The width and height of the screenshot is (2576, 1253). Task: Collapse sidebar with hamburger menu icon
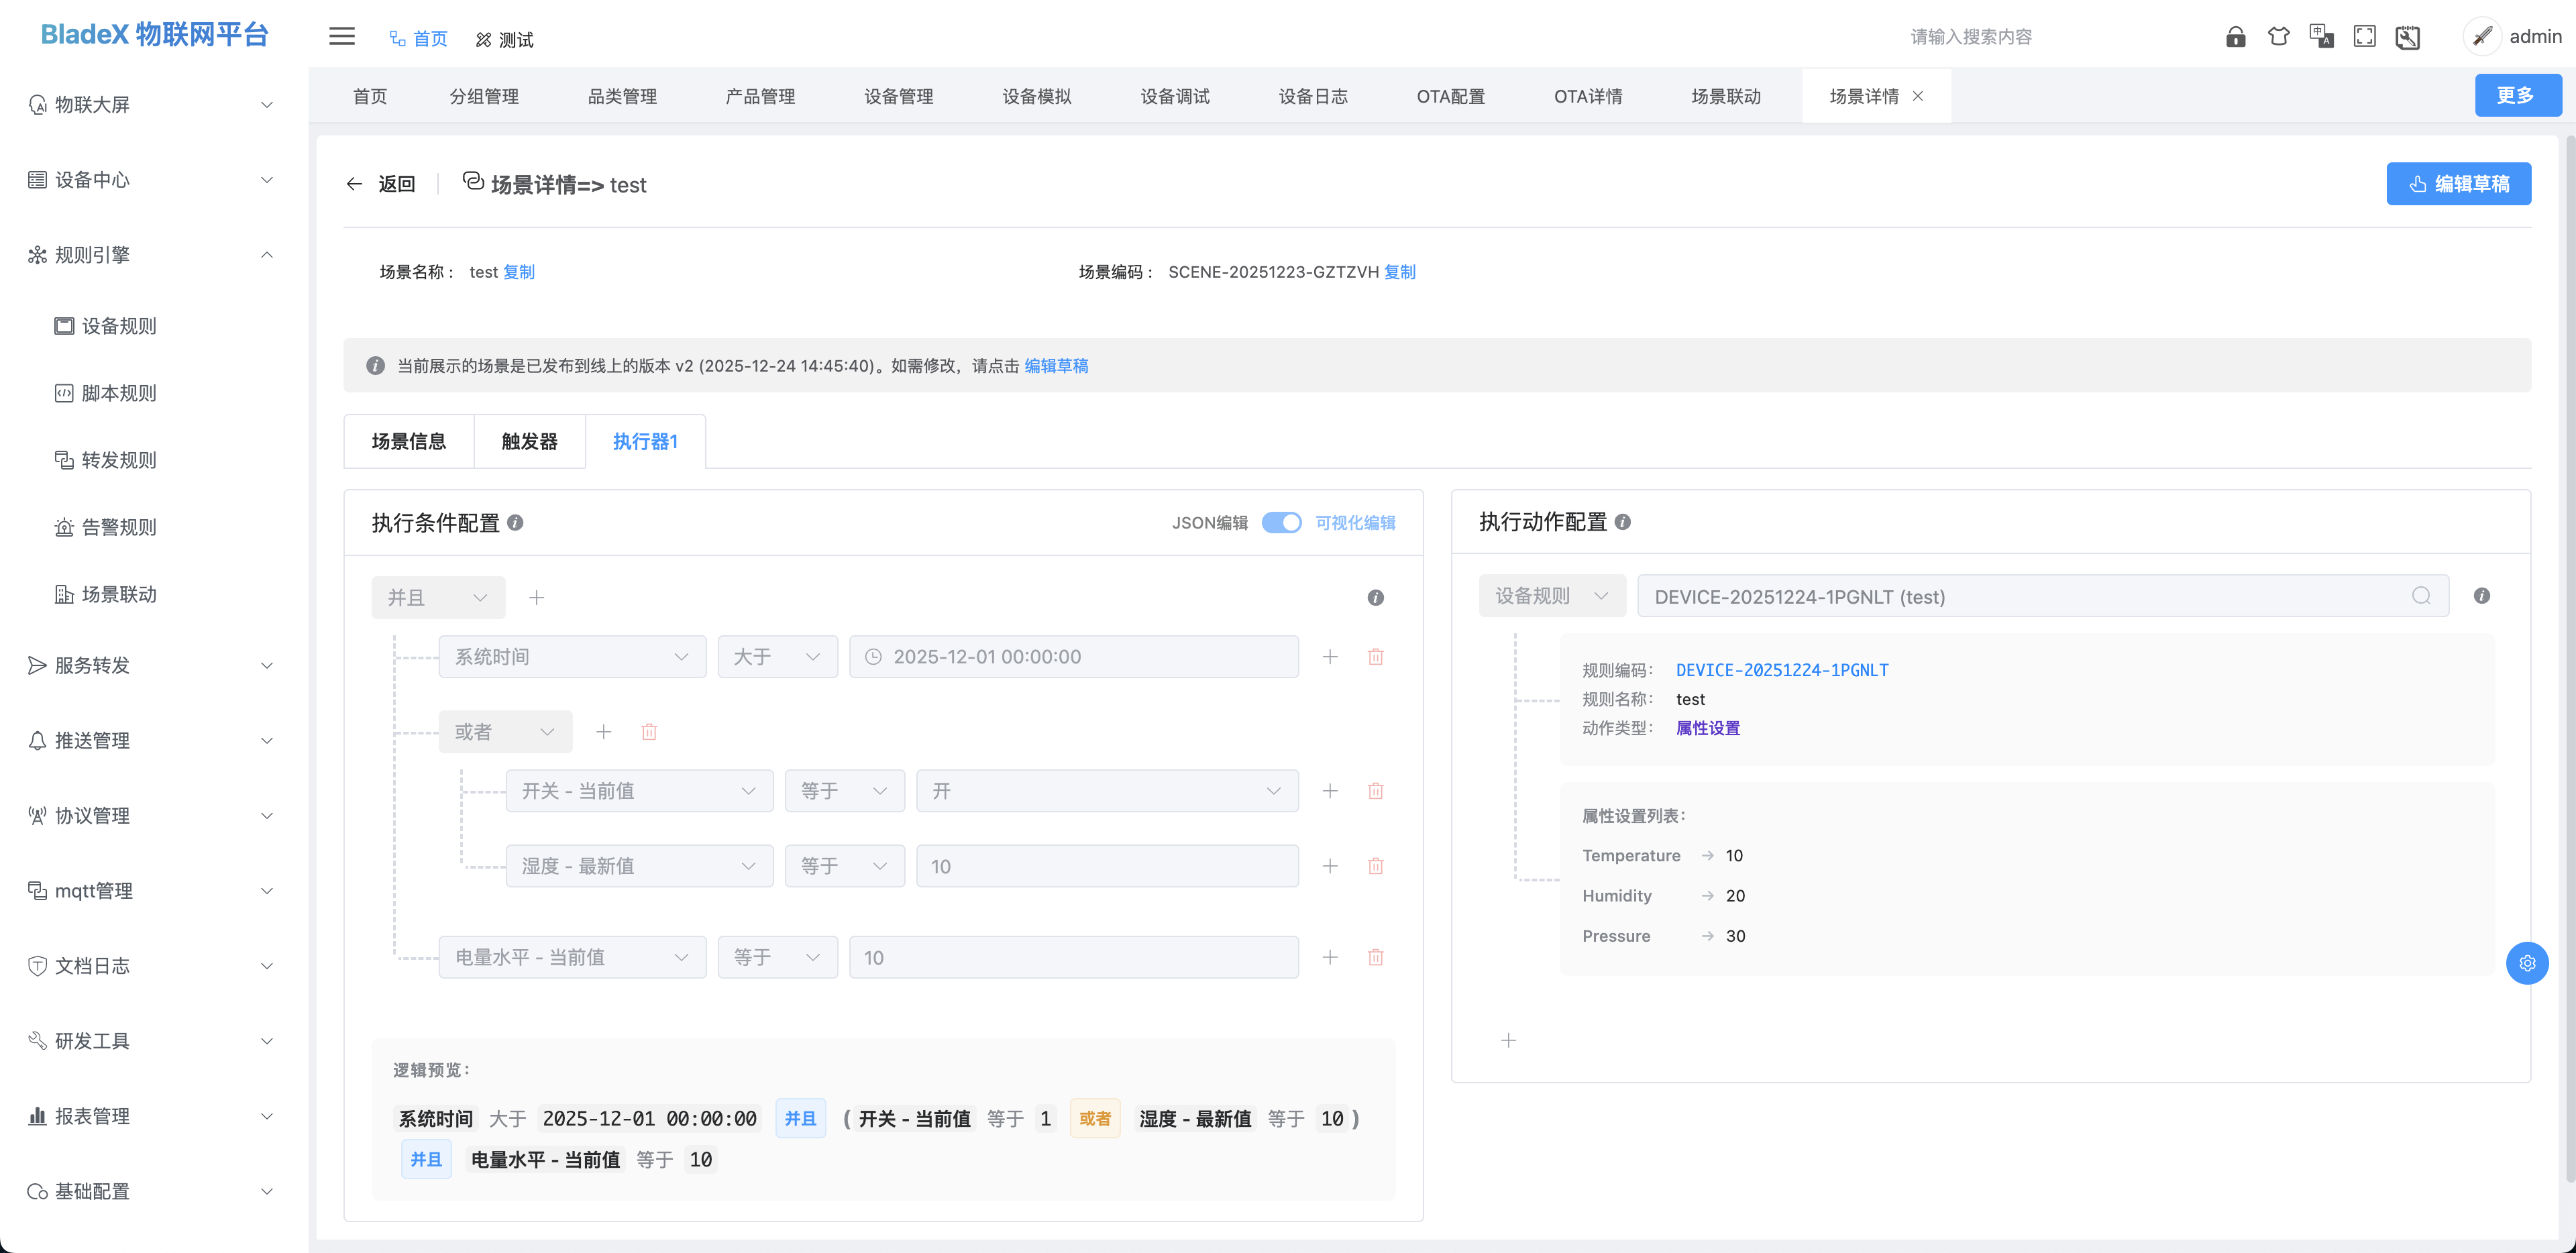click(342, 37)
